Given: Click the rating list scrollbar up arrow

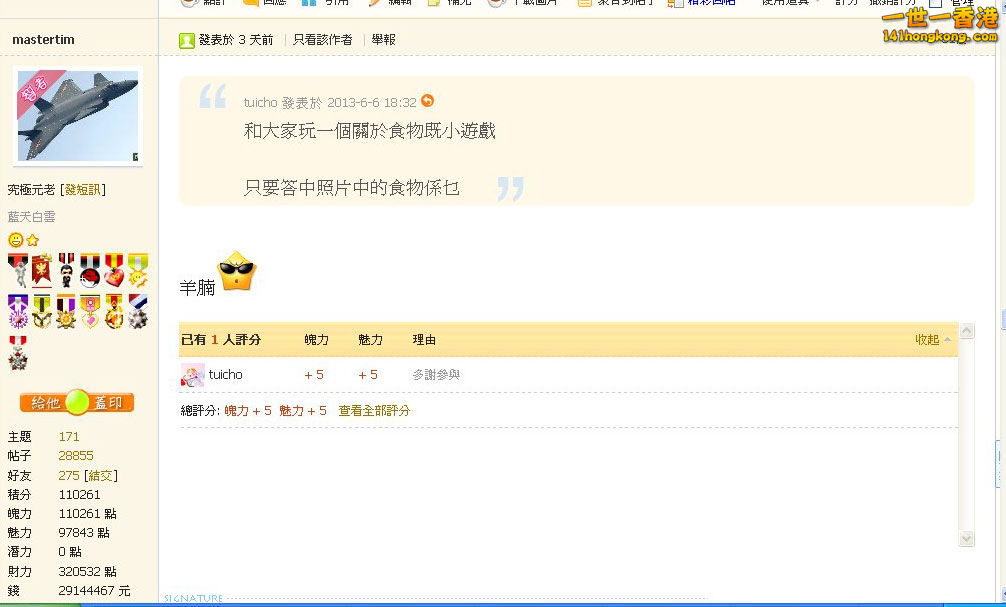Looking at the screenshot, I should click(x=966, y=331).
